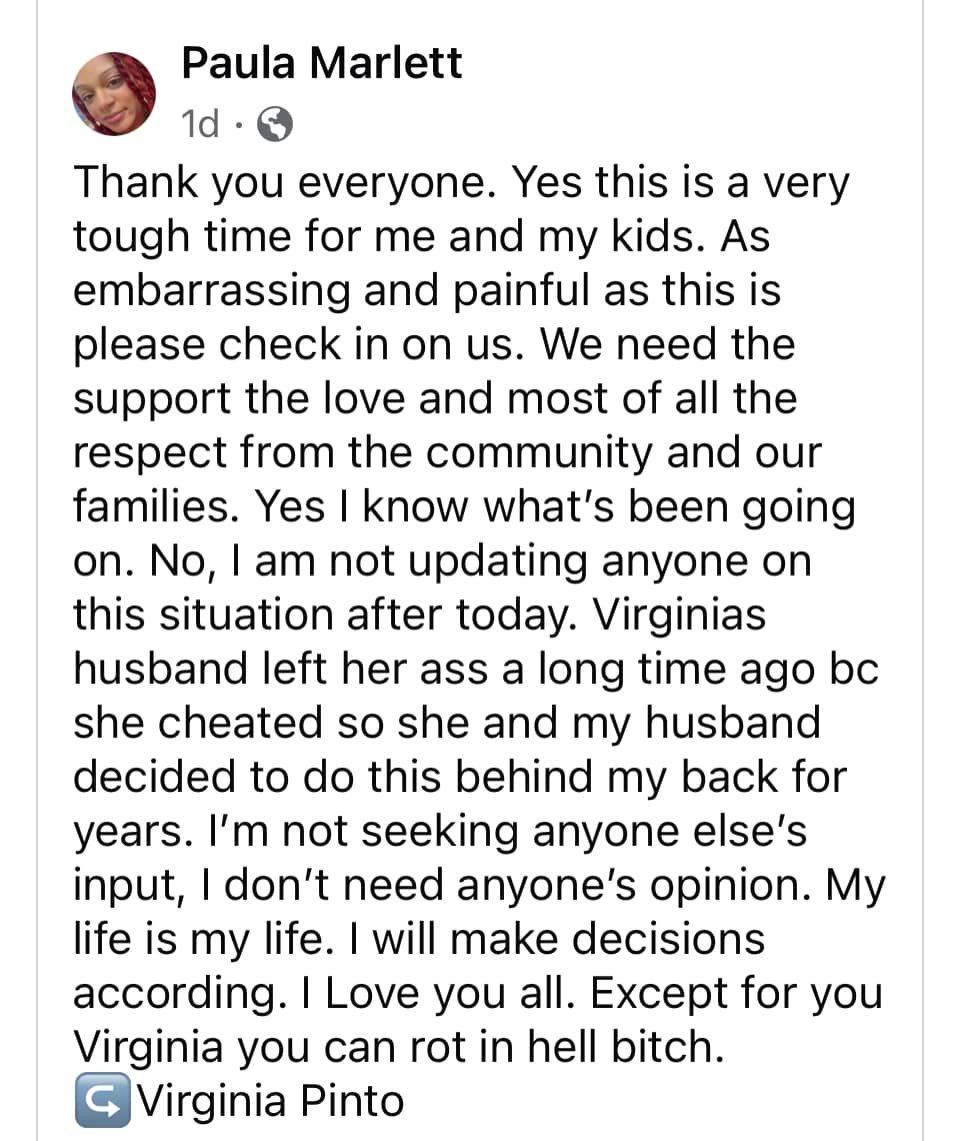
Task: Open Paula Marlett's profile picture
Action: pyautogui.click(x=114, y=94)
